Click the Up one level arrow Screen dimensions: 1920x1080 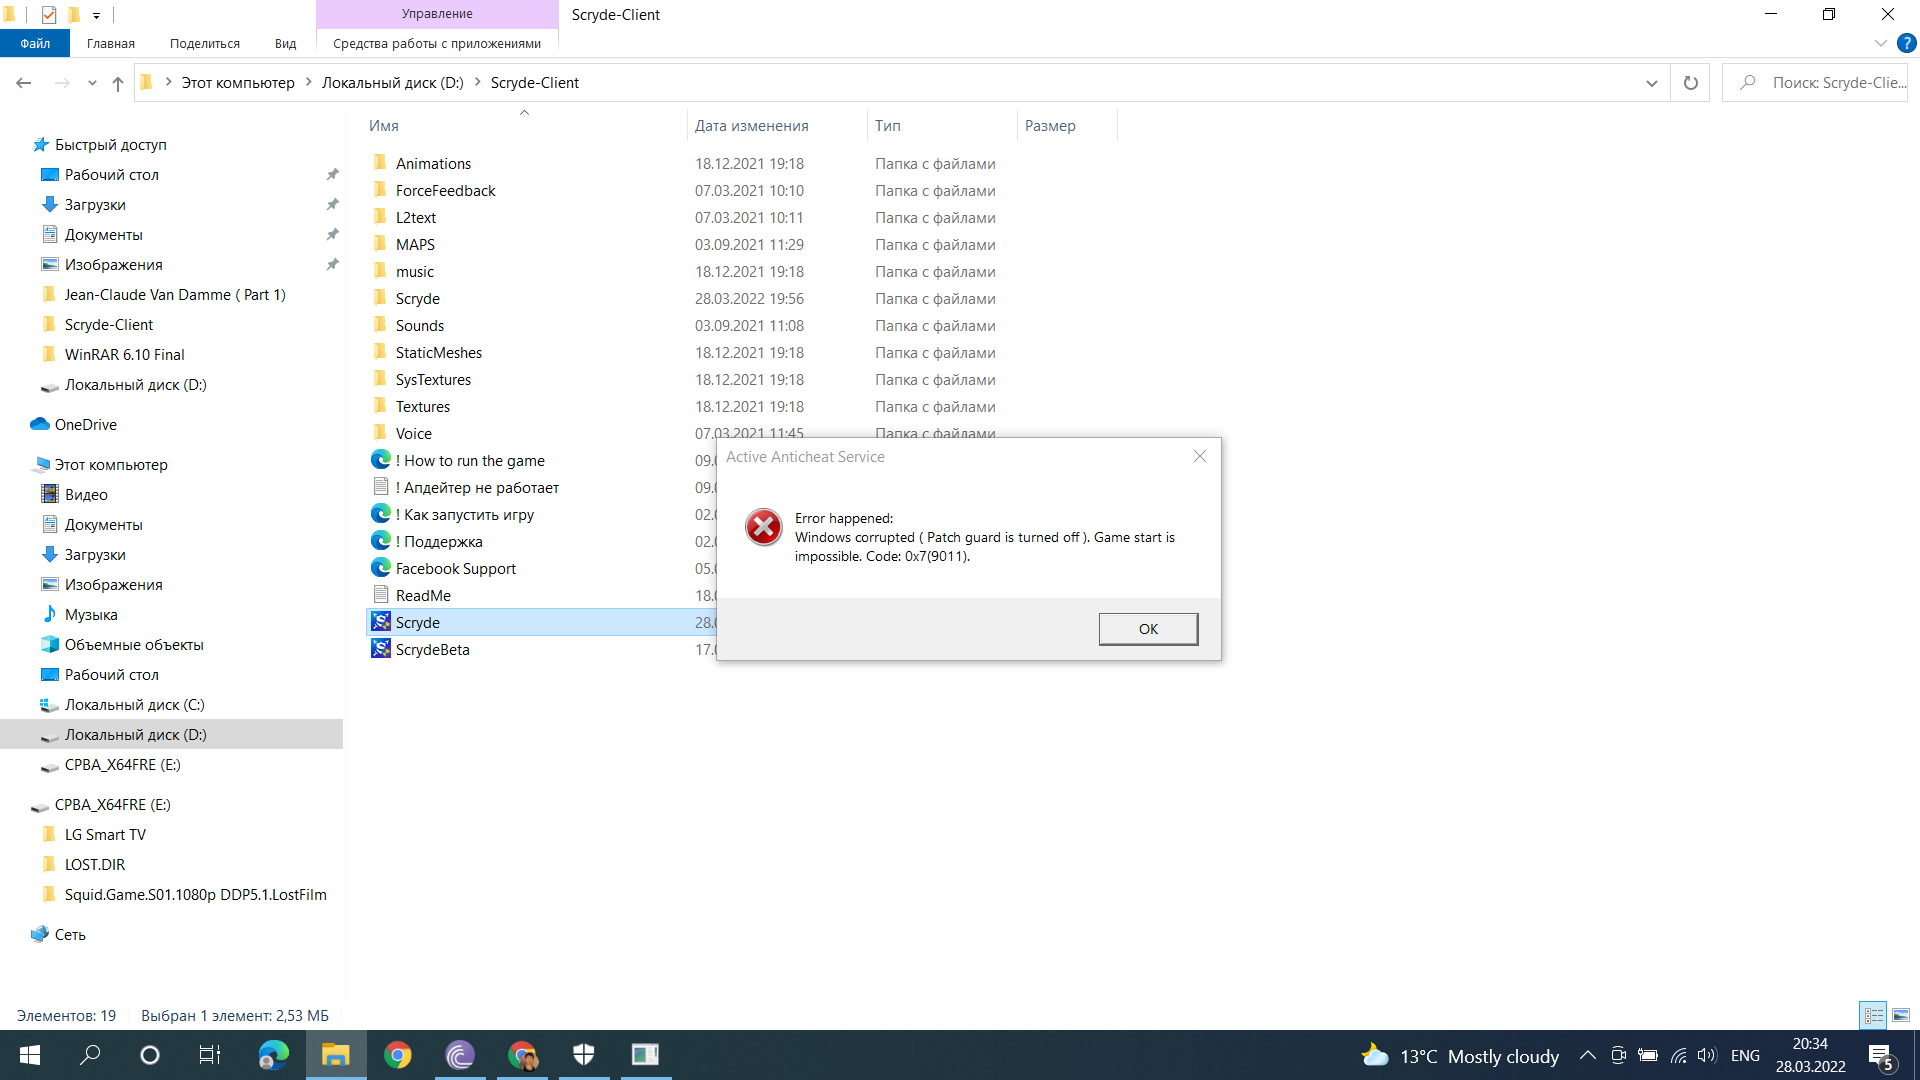pyautogui.click(x=118, y=83)
